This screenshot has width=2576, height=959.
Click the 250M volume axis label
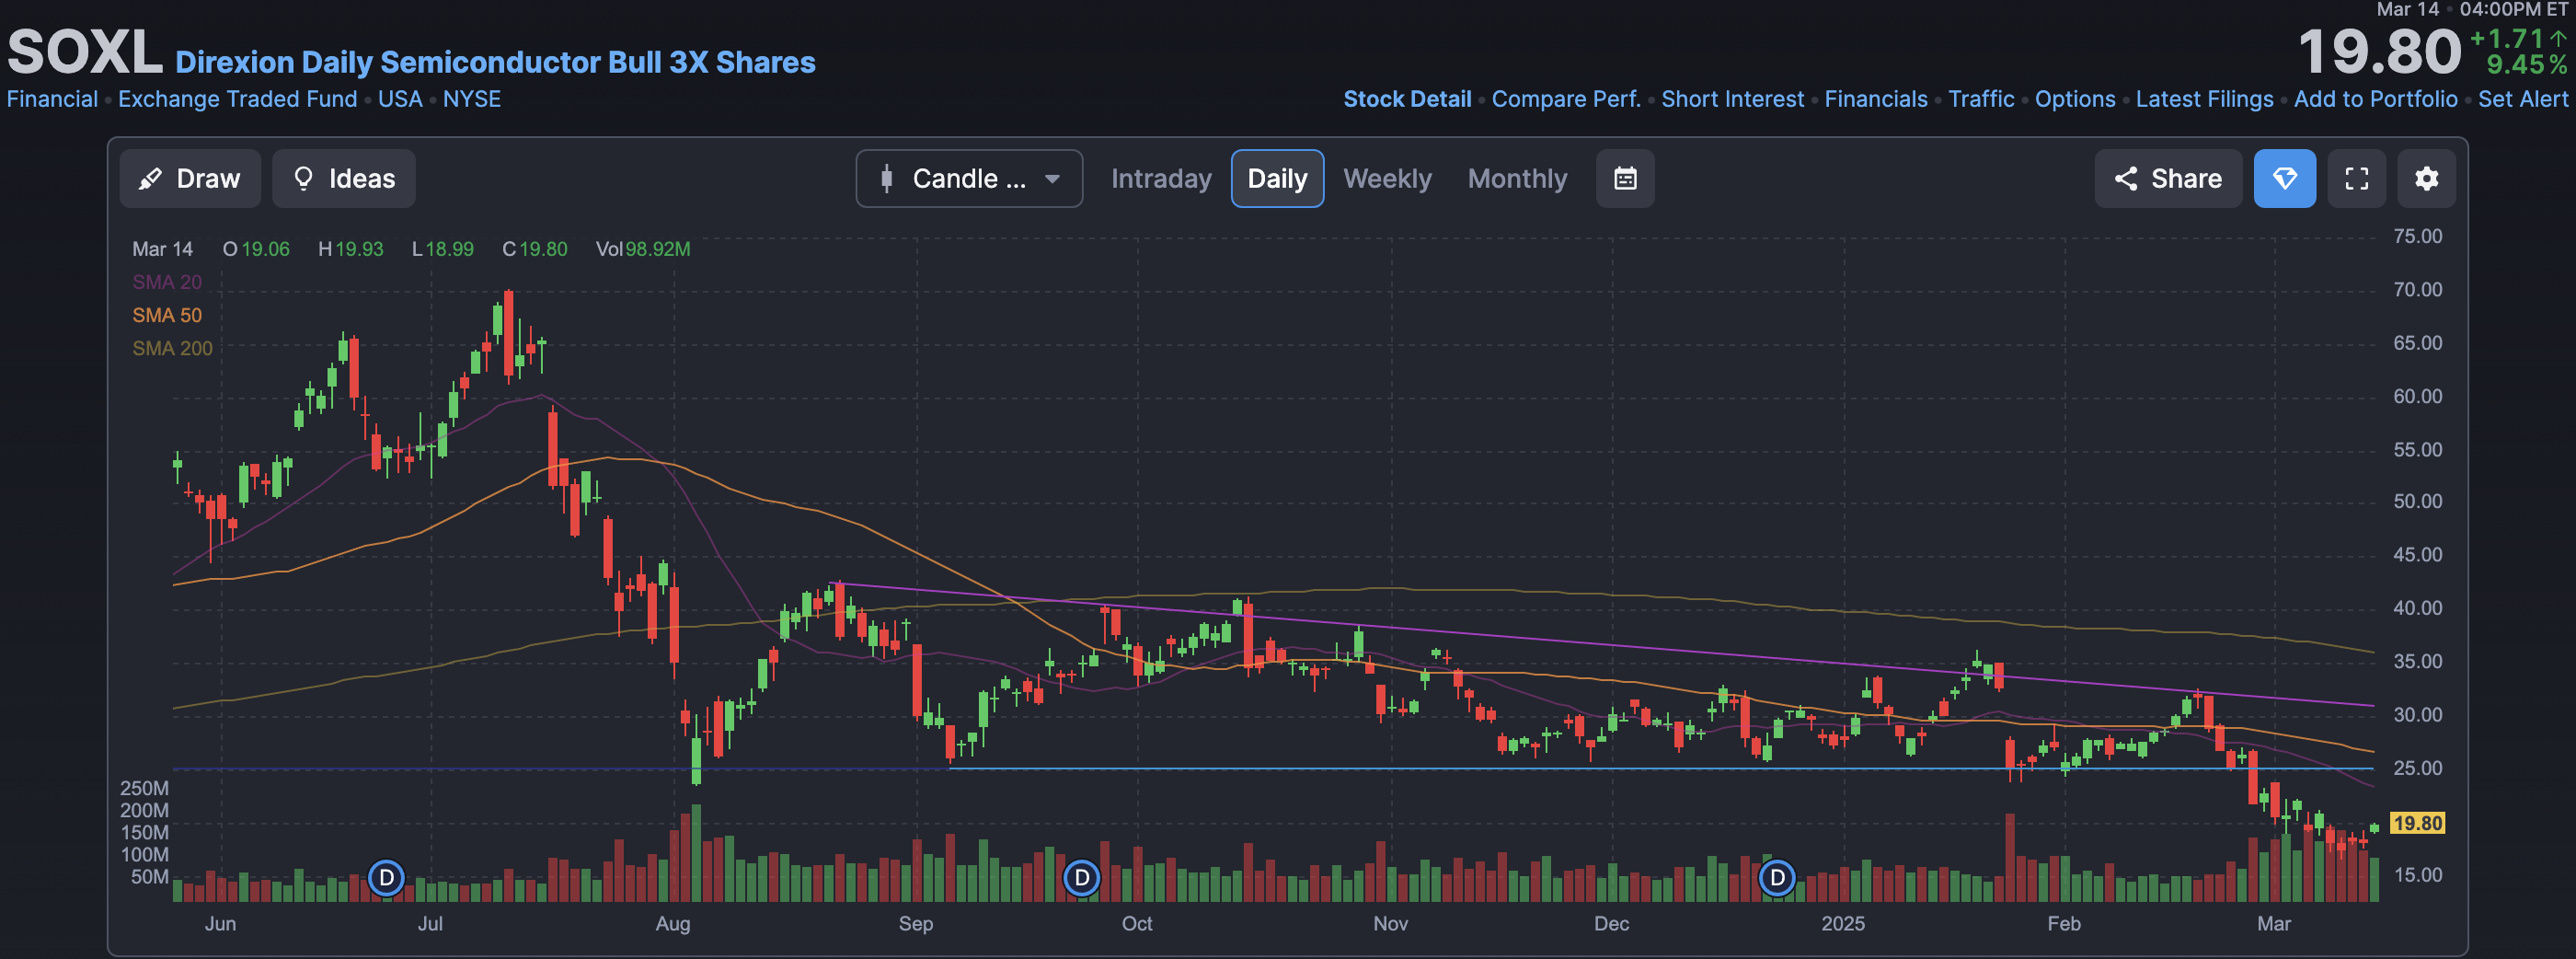pyautogui.click(x=144, y=788)
